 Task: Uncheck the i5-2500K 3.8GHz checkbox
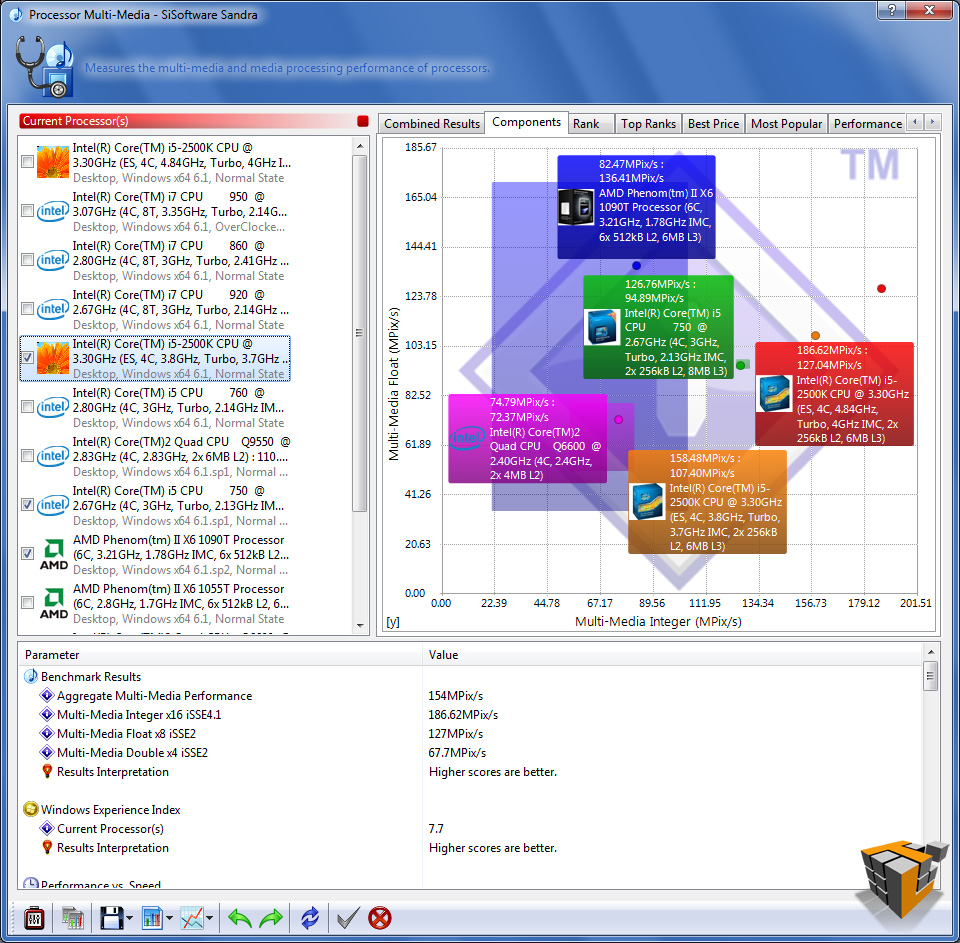(x=27, y=358)
